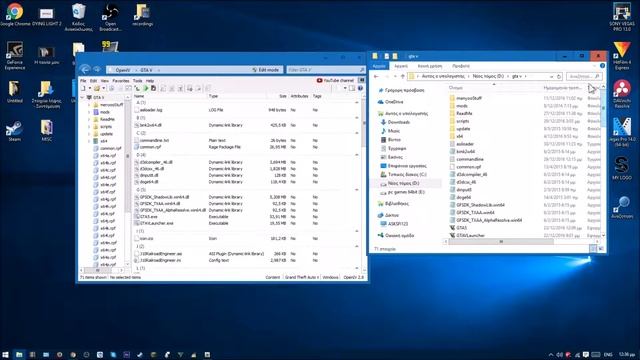Switch Explorer to details view icon
The image size is (640, 360).
tap(593, 249)
